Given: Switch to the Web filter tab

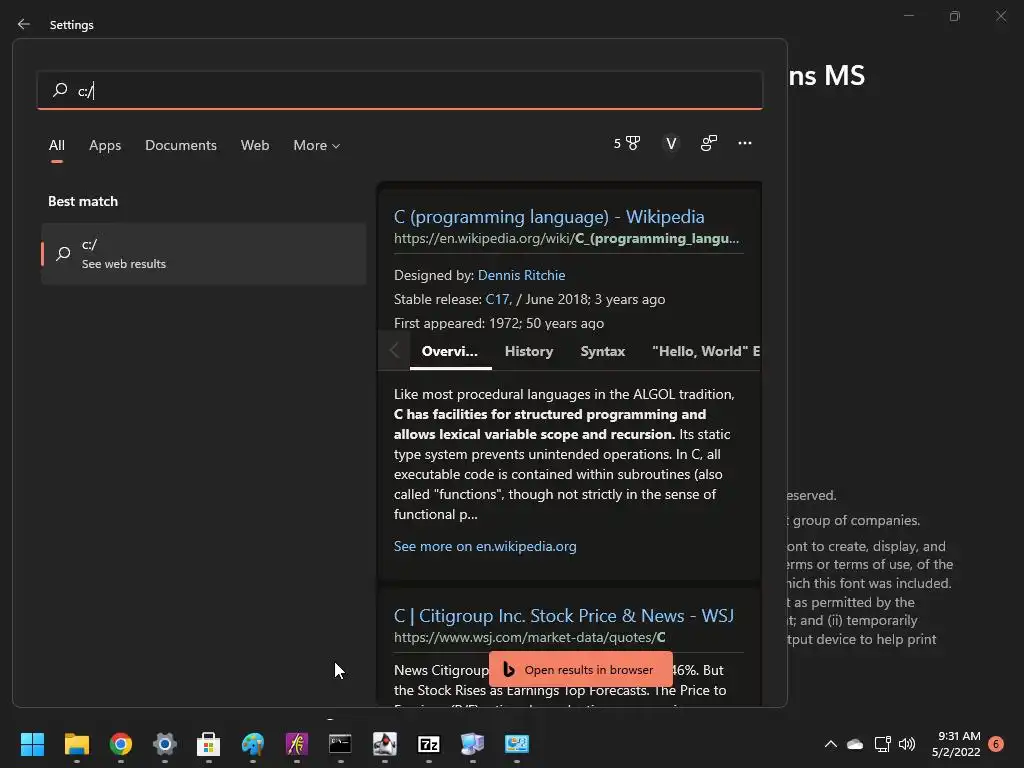Looking at the screenshot, I should [255, 145].
